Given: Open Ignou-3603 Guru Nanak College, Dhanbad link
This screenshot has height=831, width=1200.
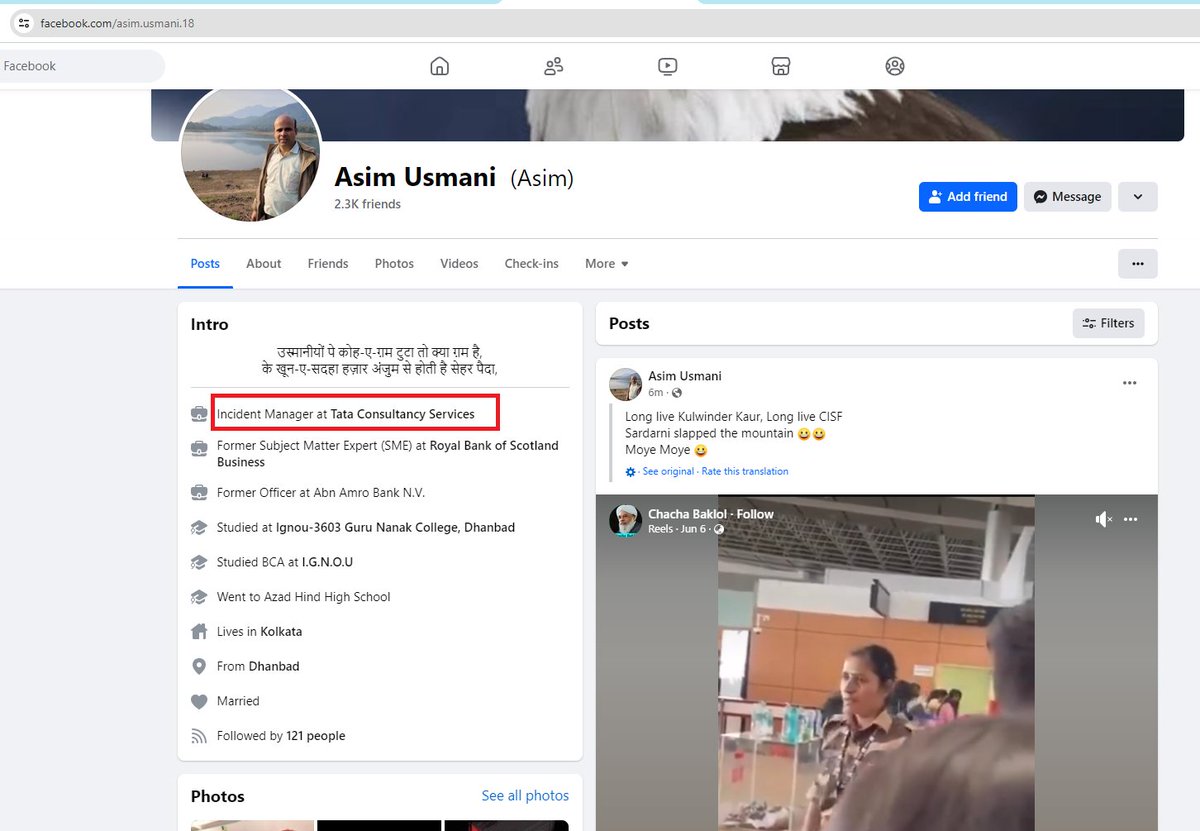Looking at the screenshot, I should pyautogui.click(x=395, y=527).
